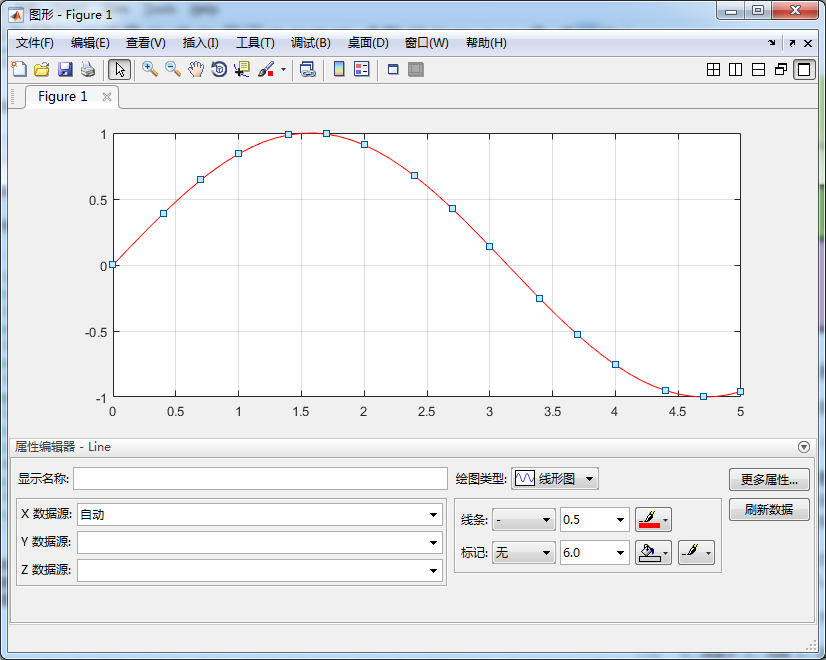Select the Zoom Out magnifier tool
This screenshot has width=826, height=660.
tap(173, 69)
